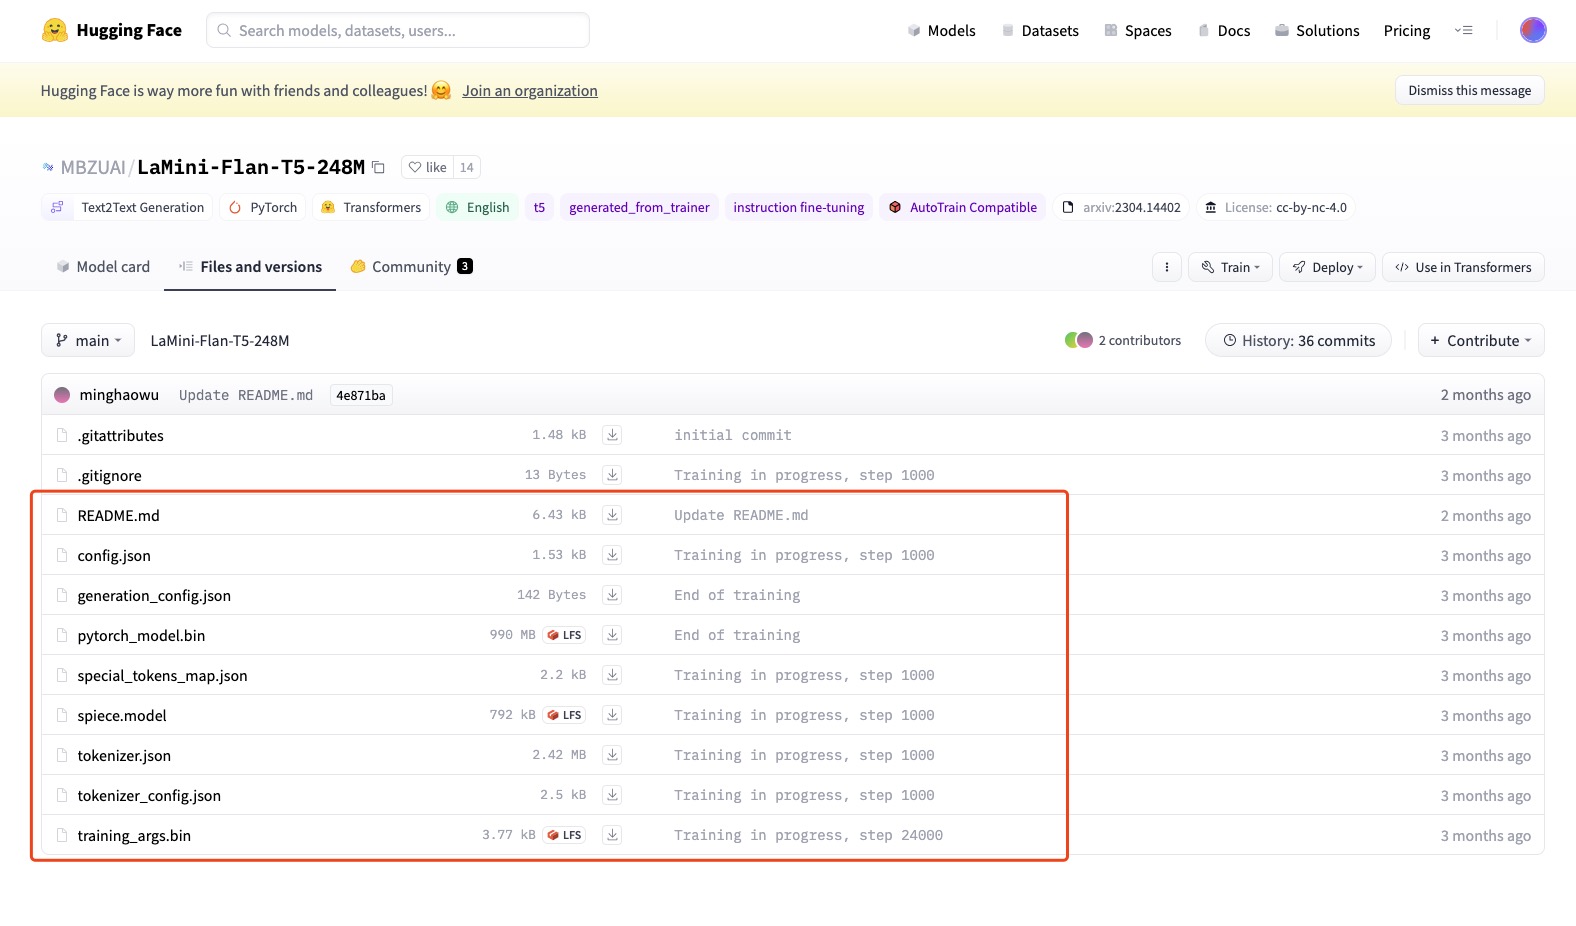The width and height of the screenshot is (1576, 926).
Task: Select the PyTorch tag
Action: tap(264, 207)
